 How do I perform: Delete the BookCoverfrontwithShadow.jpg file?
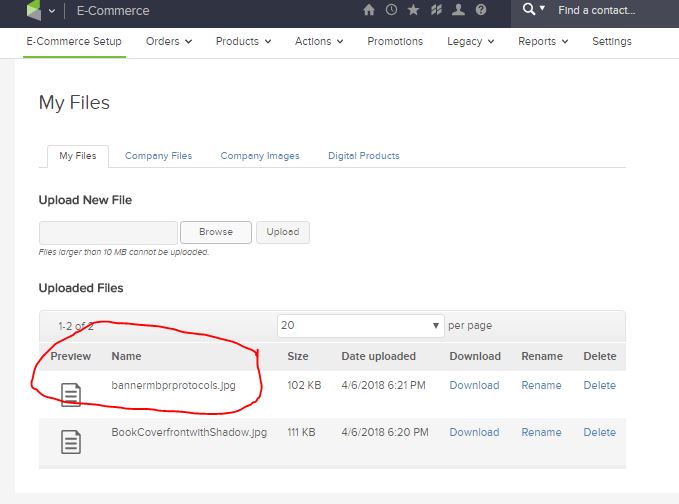(x=599, y=432)
